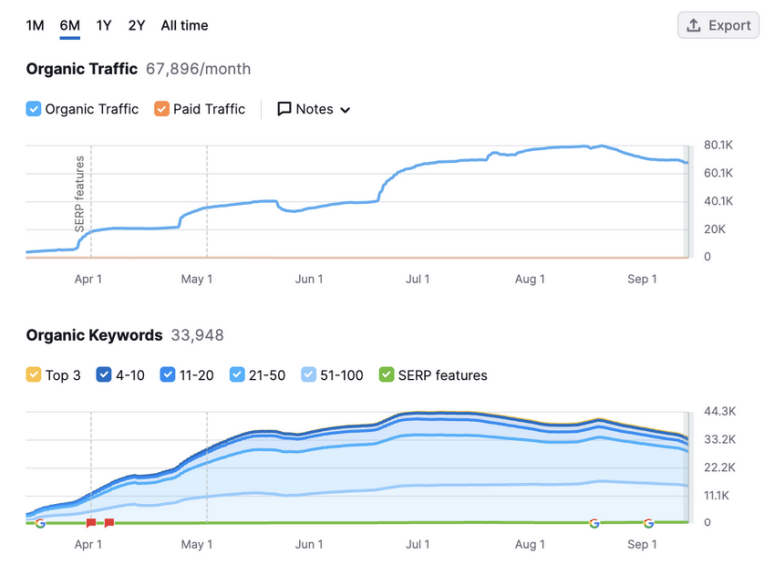Open the Notes dropdown

click(313, 109)
